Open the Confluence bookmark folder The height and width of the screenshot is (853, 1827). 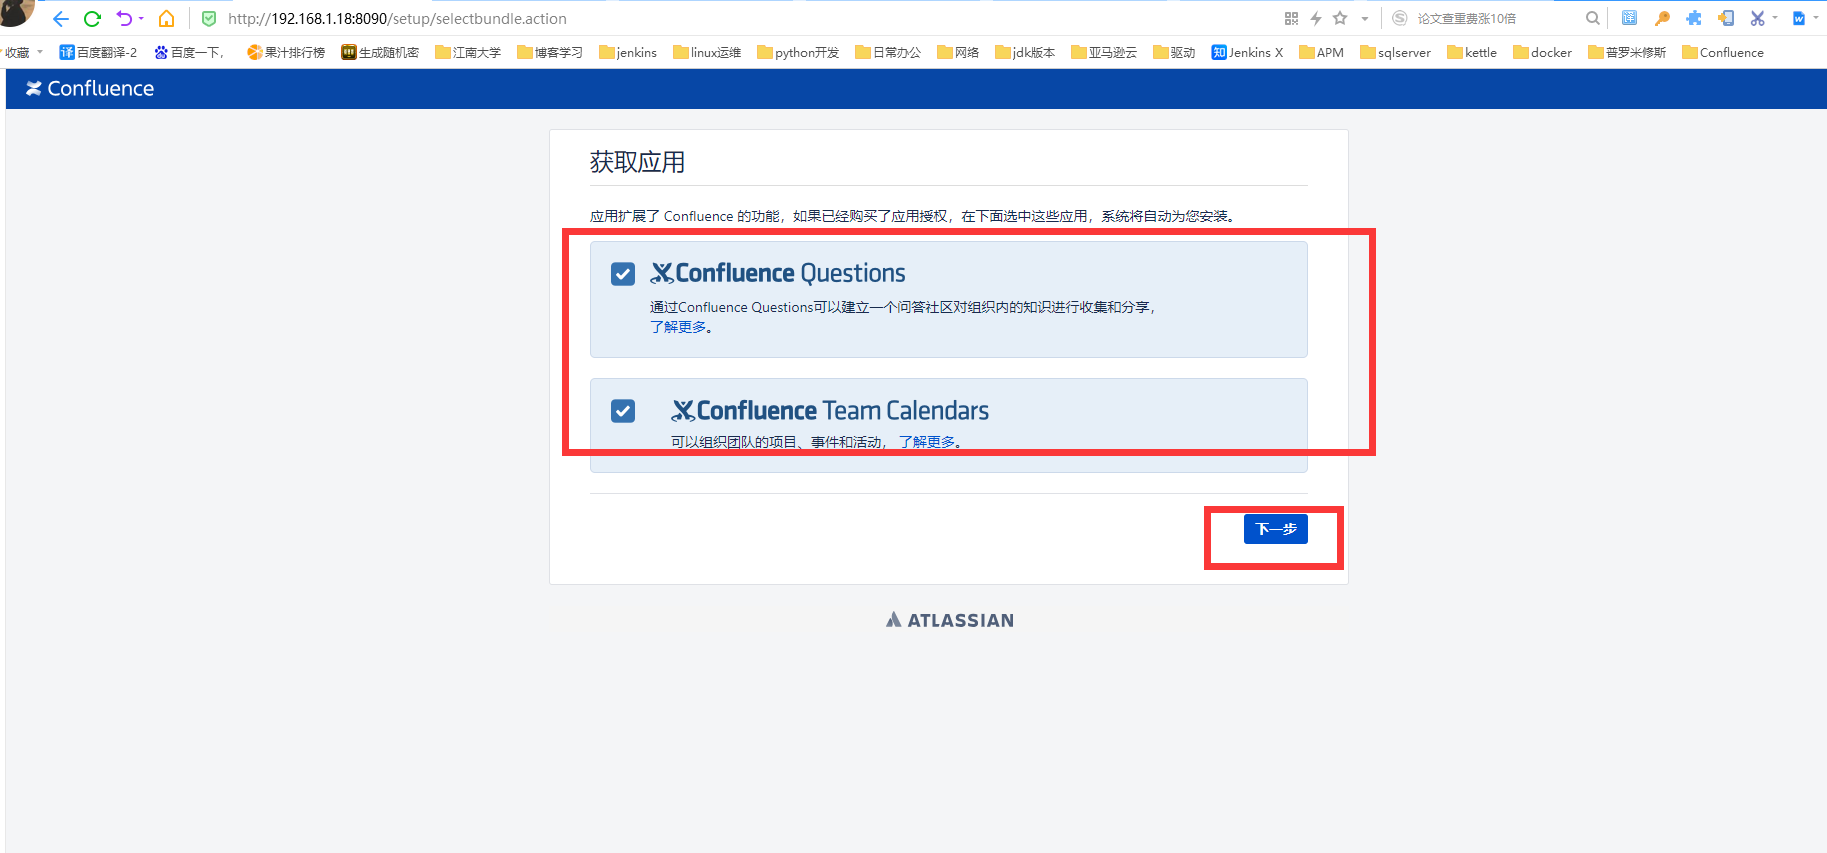click(x=1723, y=53)
